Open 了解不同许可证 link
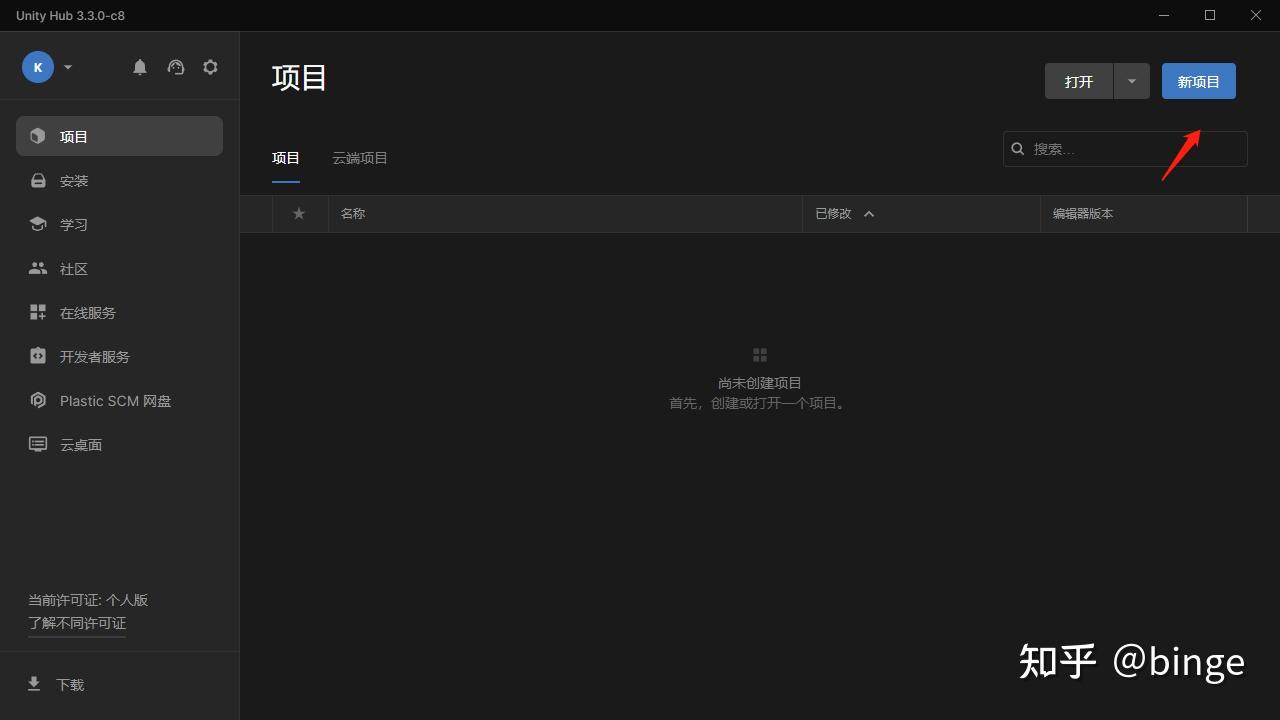The height and width of the screenshot is (720, 1280). pyautogui.click(x=76, y=622)
